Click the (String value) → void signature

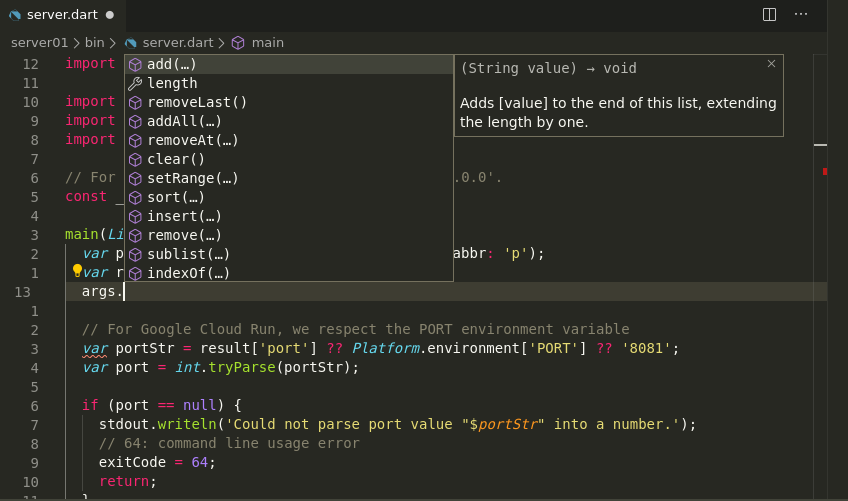coord(548,68)
